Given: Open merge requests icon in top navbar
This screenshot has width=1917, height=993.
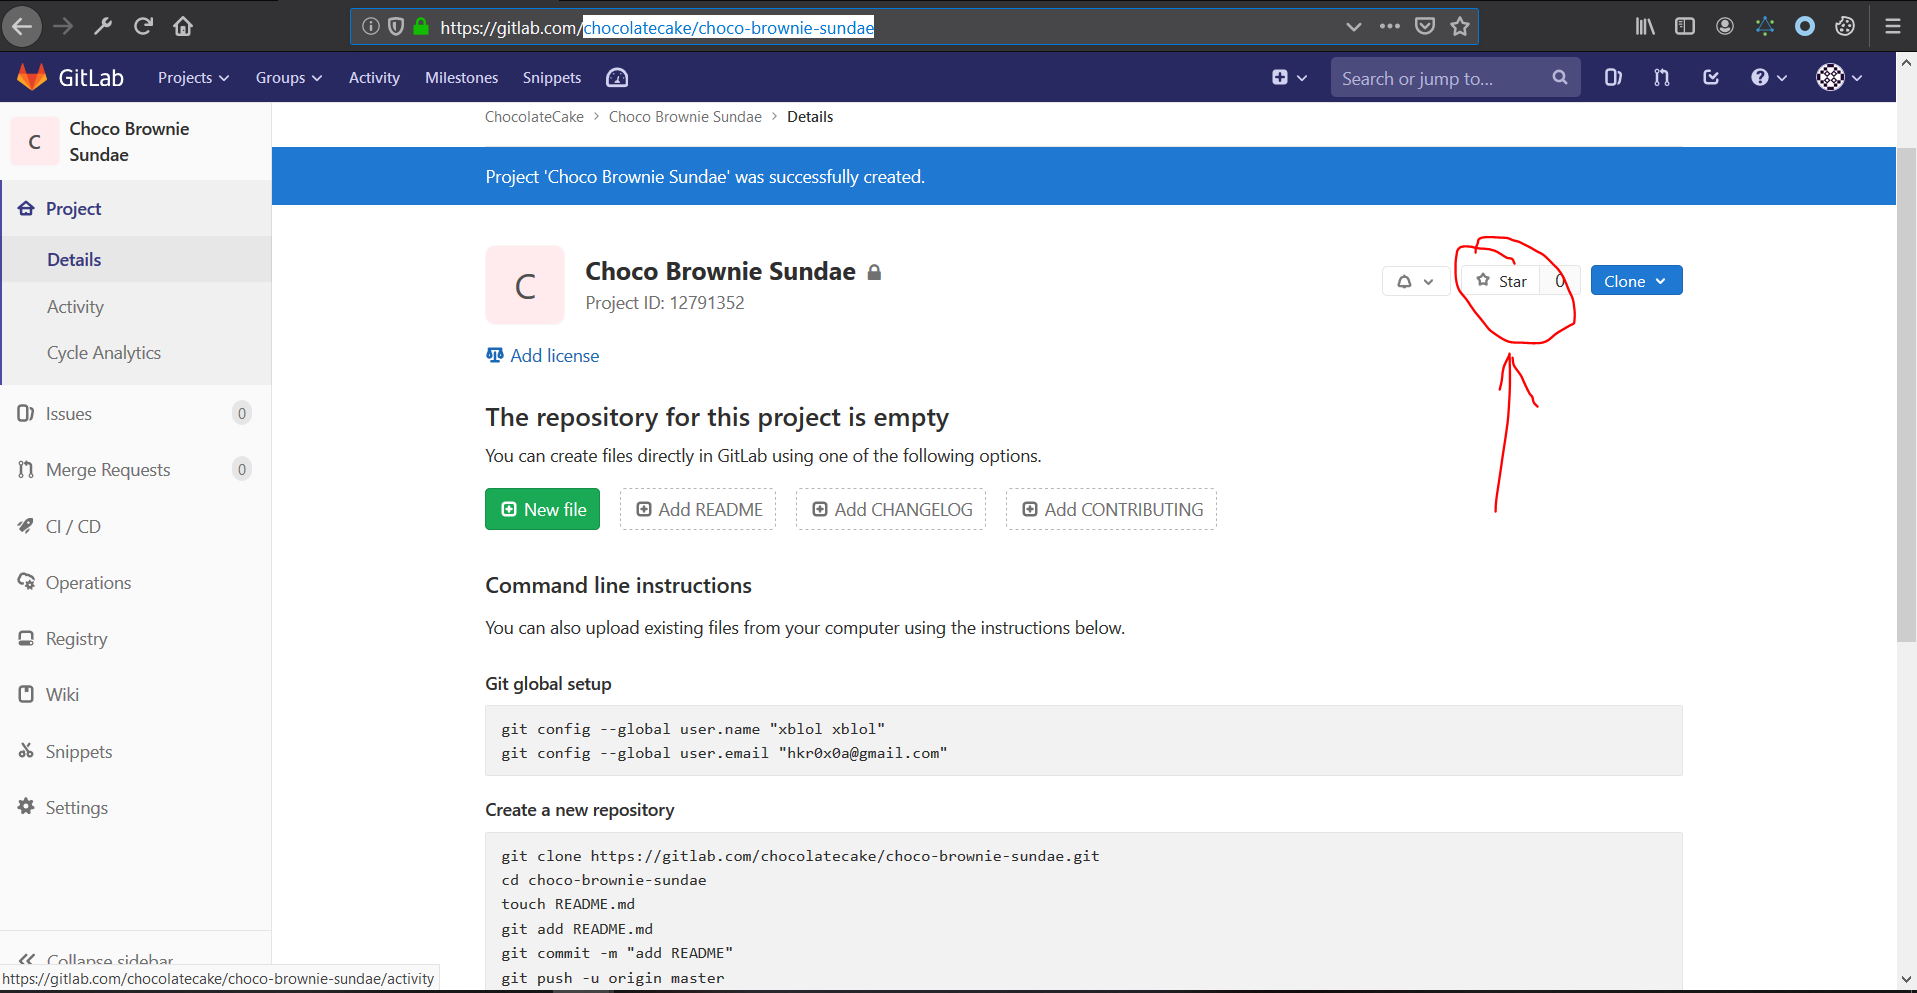Looking at the screenshot, I should click(1662, 77).
